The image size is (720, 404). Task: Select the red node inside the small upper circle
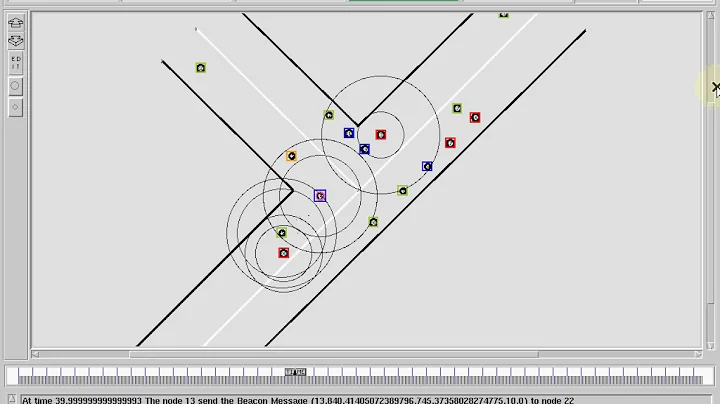pos(381,135)
